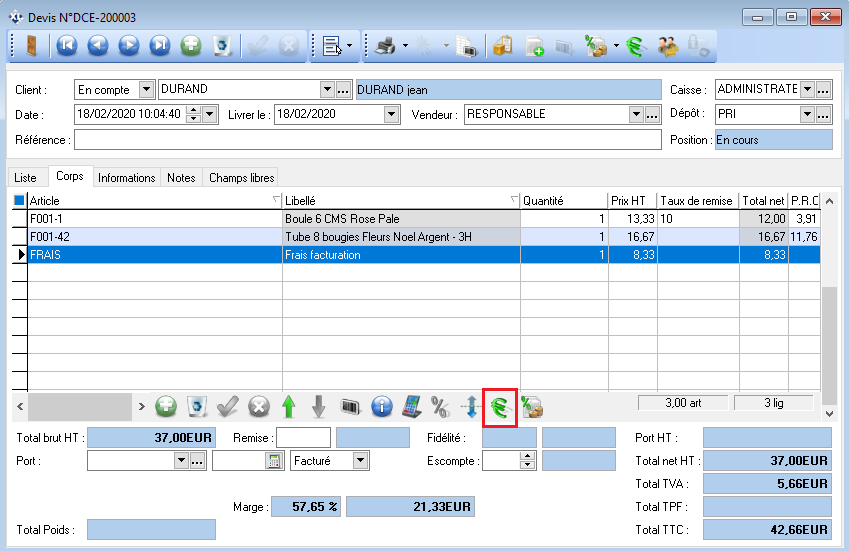Open the 'Facturé' port dropdown
Image resolution: width=849 pixels, height=551 pixels.
361,461
